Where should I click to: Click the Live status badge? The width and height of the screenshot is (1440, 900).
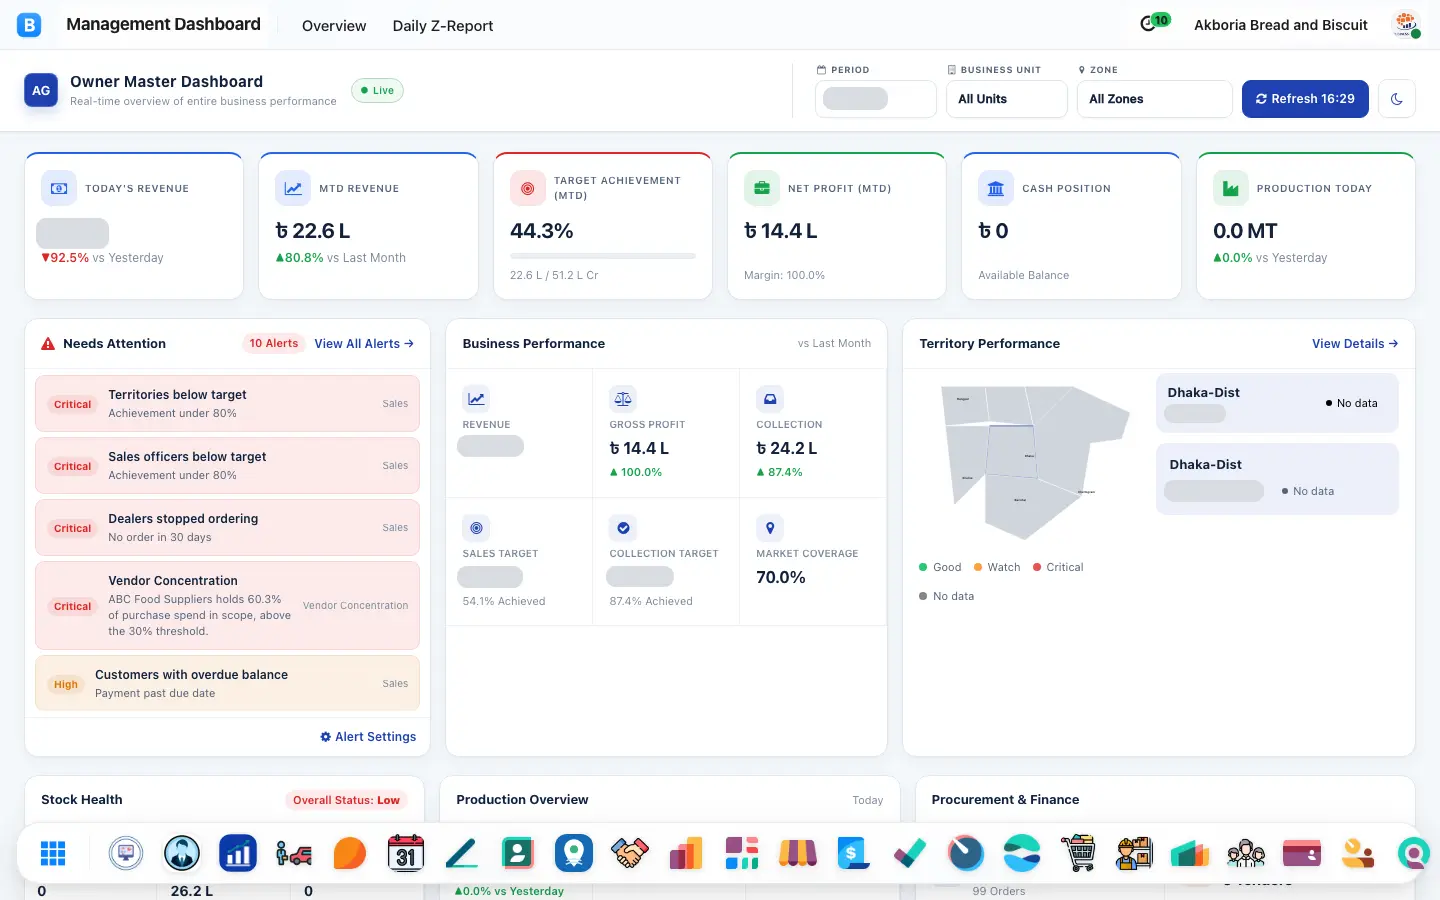(377, 91)
